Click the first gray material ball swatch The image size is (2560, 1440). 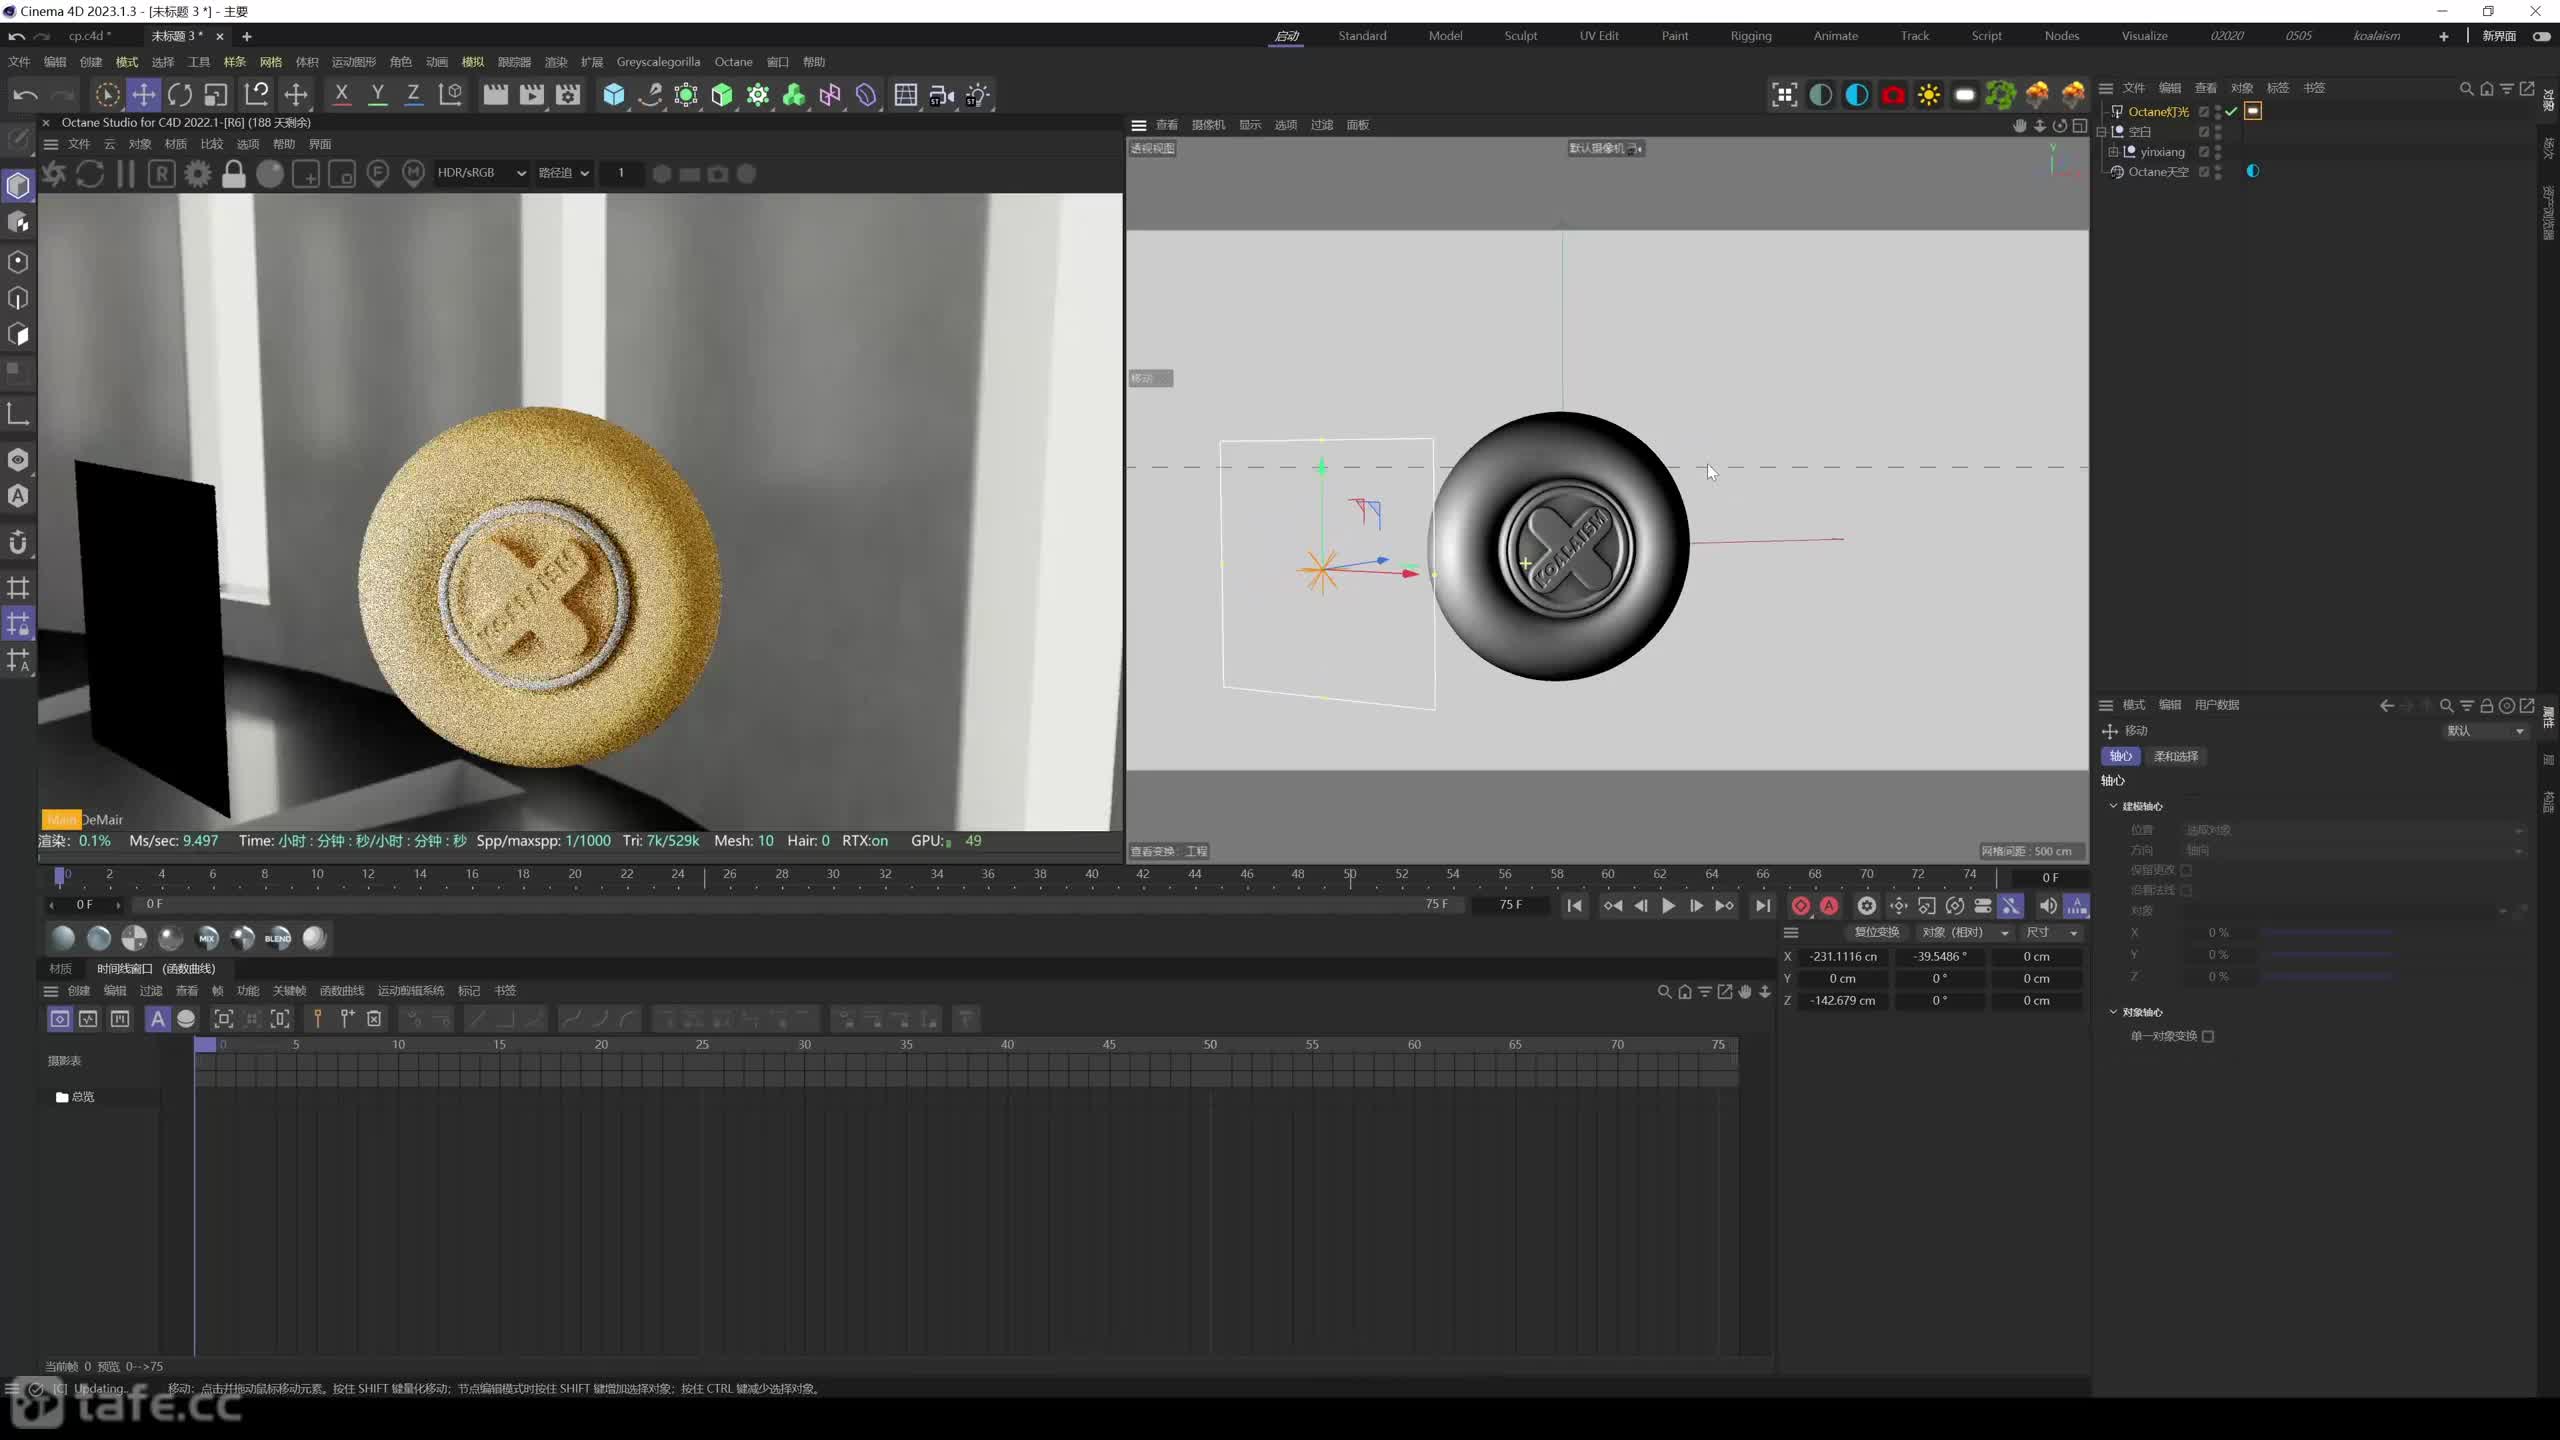63,938
